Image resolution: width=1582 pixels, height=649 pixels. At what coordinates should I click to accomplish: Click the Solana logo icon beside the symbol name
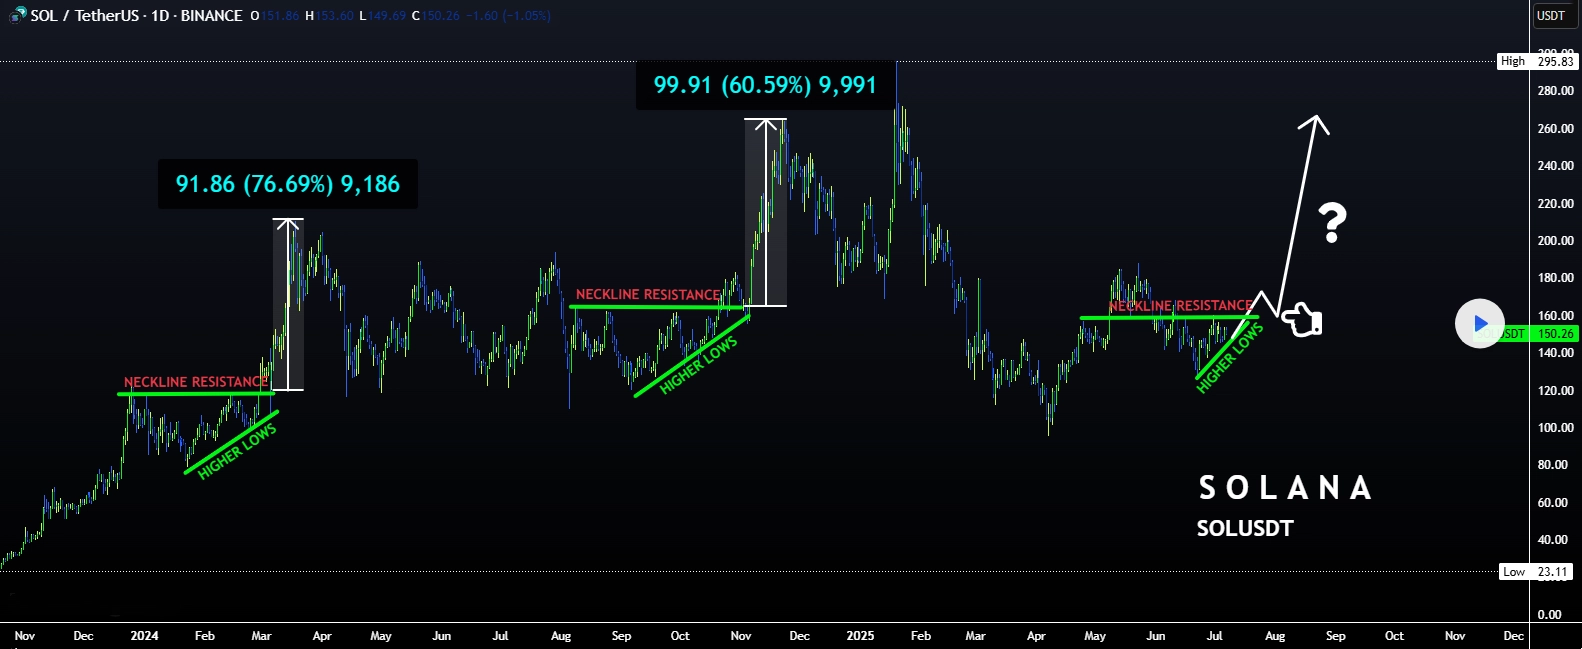pos(18,15)
